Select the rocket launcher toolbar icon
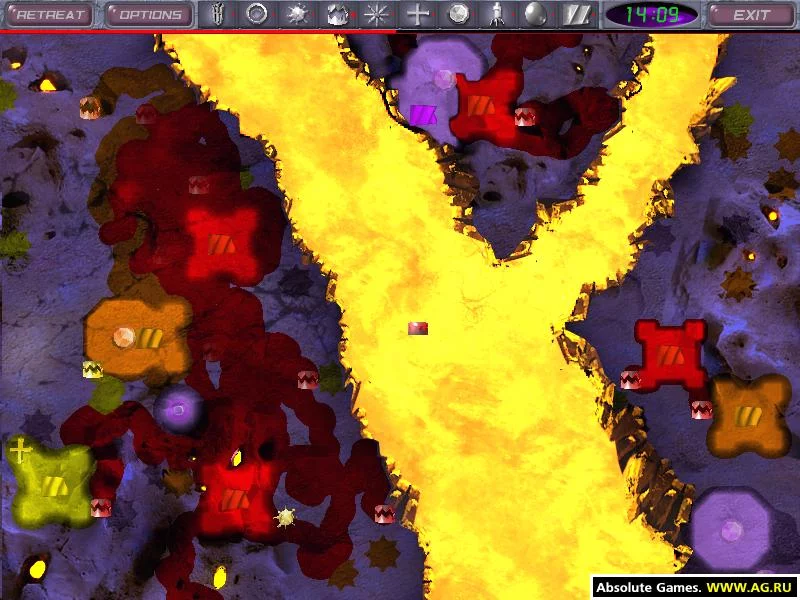Viewport: 800px width, 600px height. 495,14
